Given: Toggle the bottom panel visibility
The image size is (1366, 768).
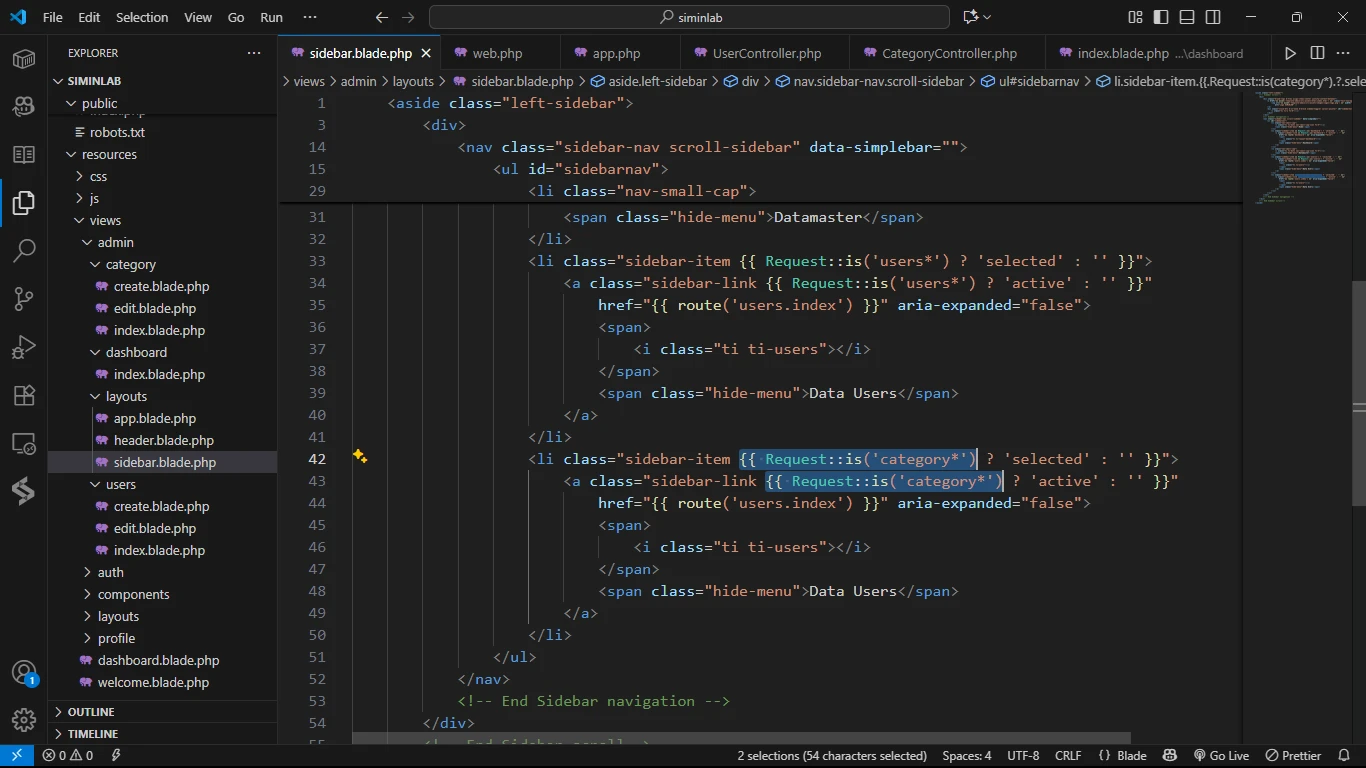Looking at the screenshot, I should coord(1187,17).
